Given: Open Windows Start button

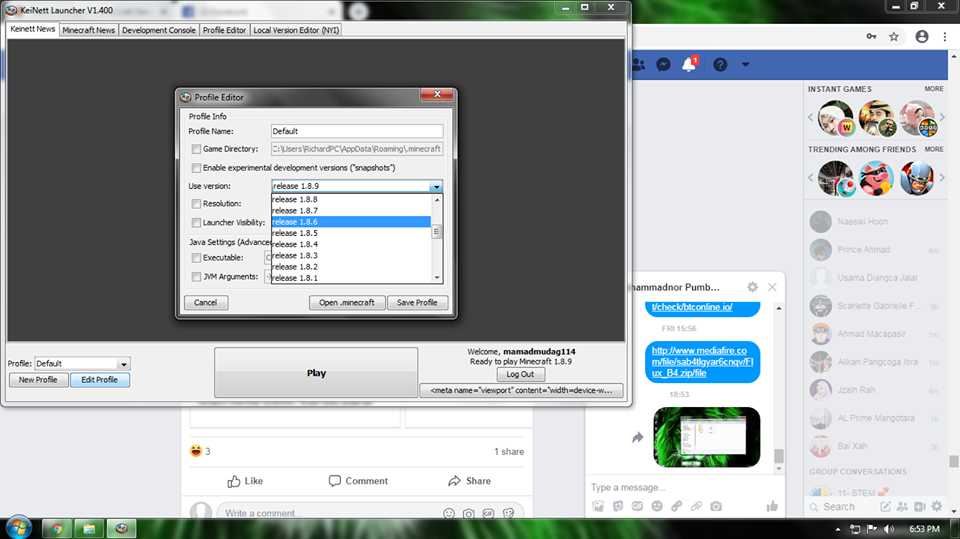Looking at the screenshot, I should (x=18, y=527).
